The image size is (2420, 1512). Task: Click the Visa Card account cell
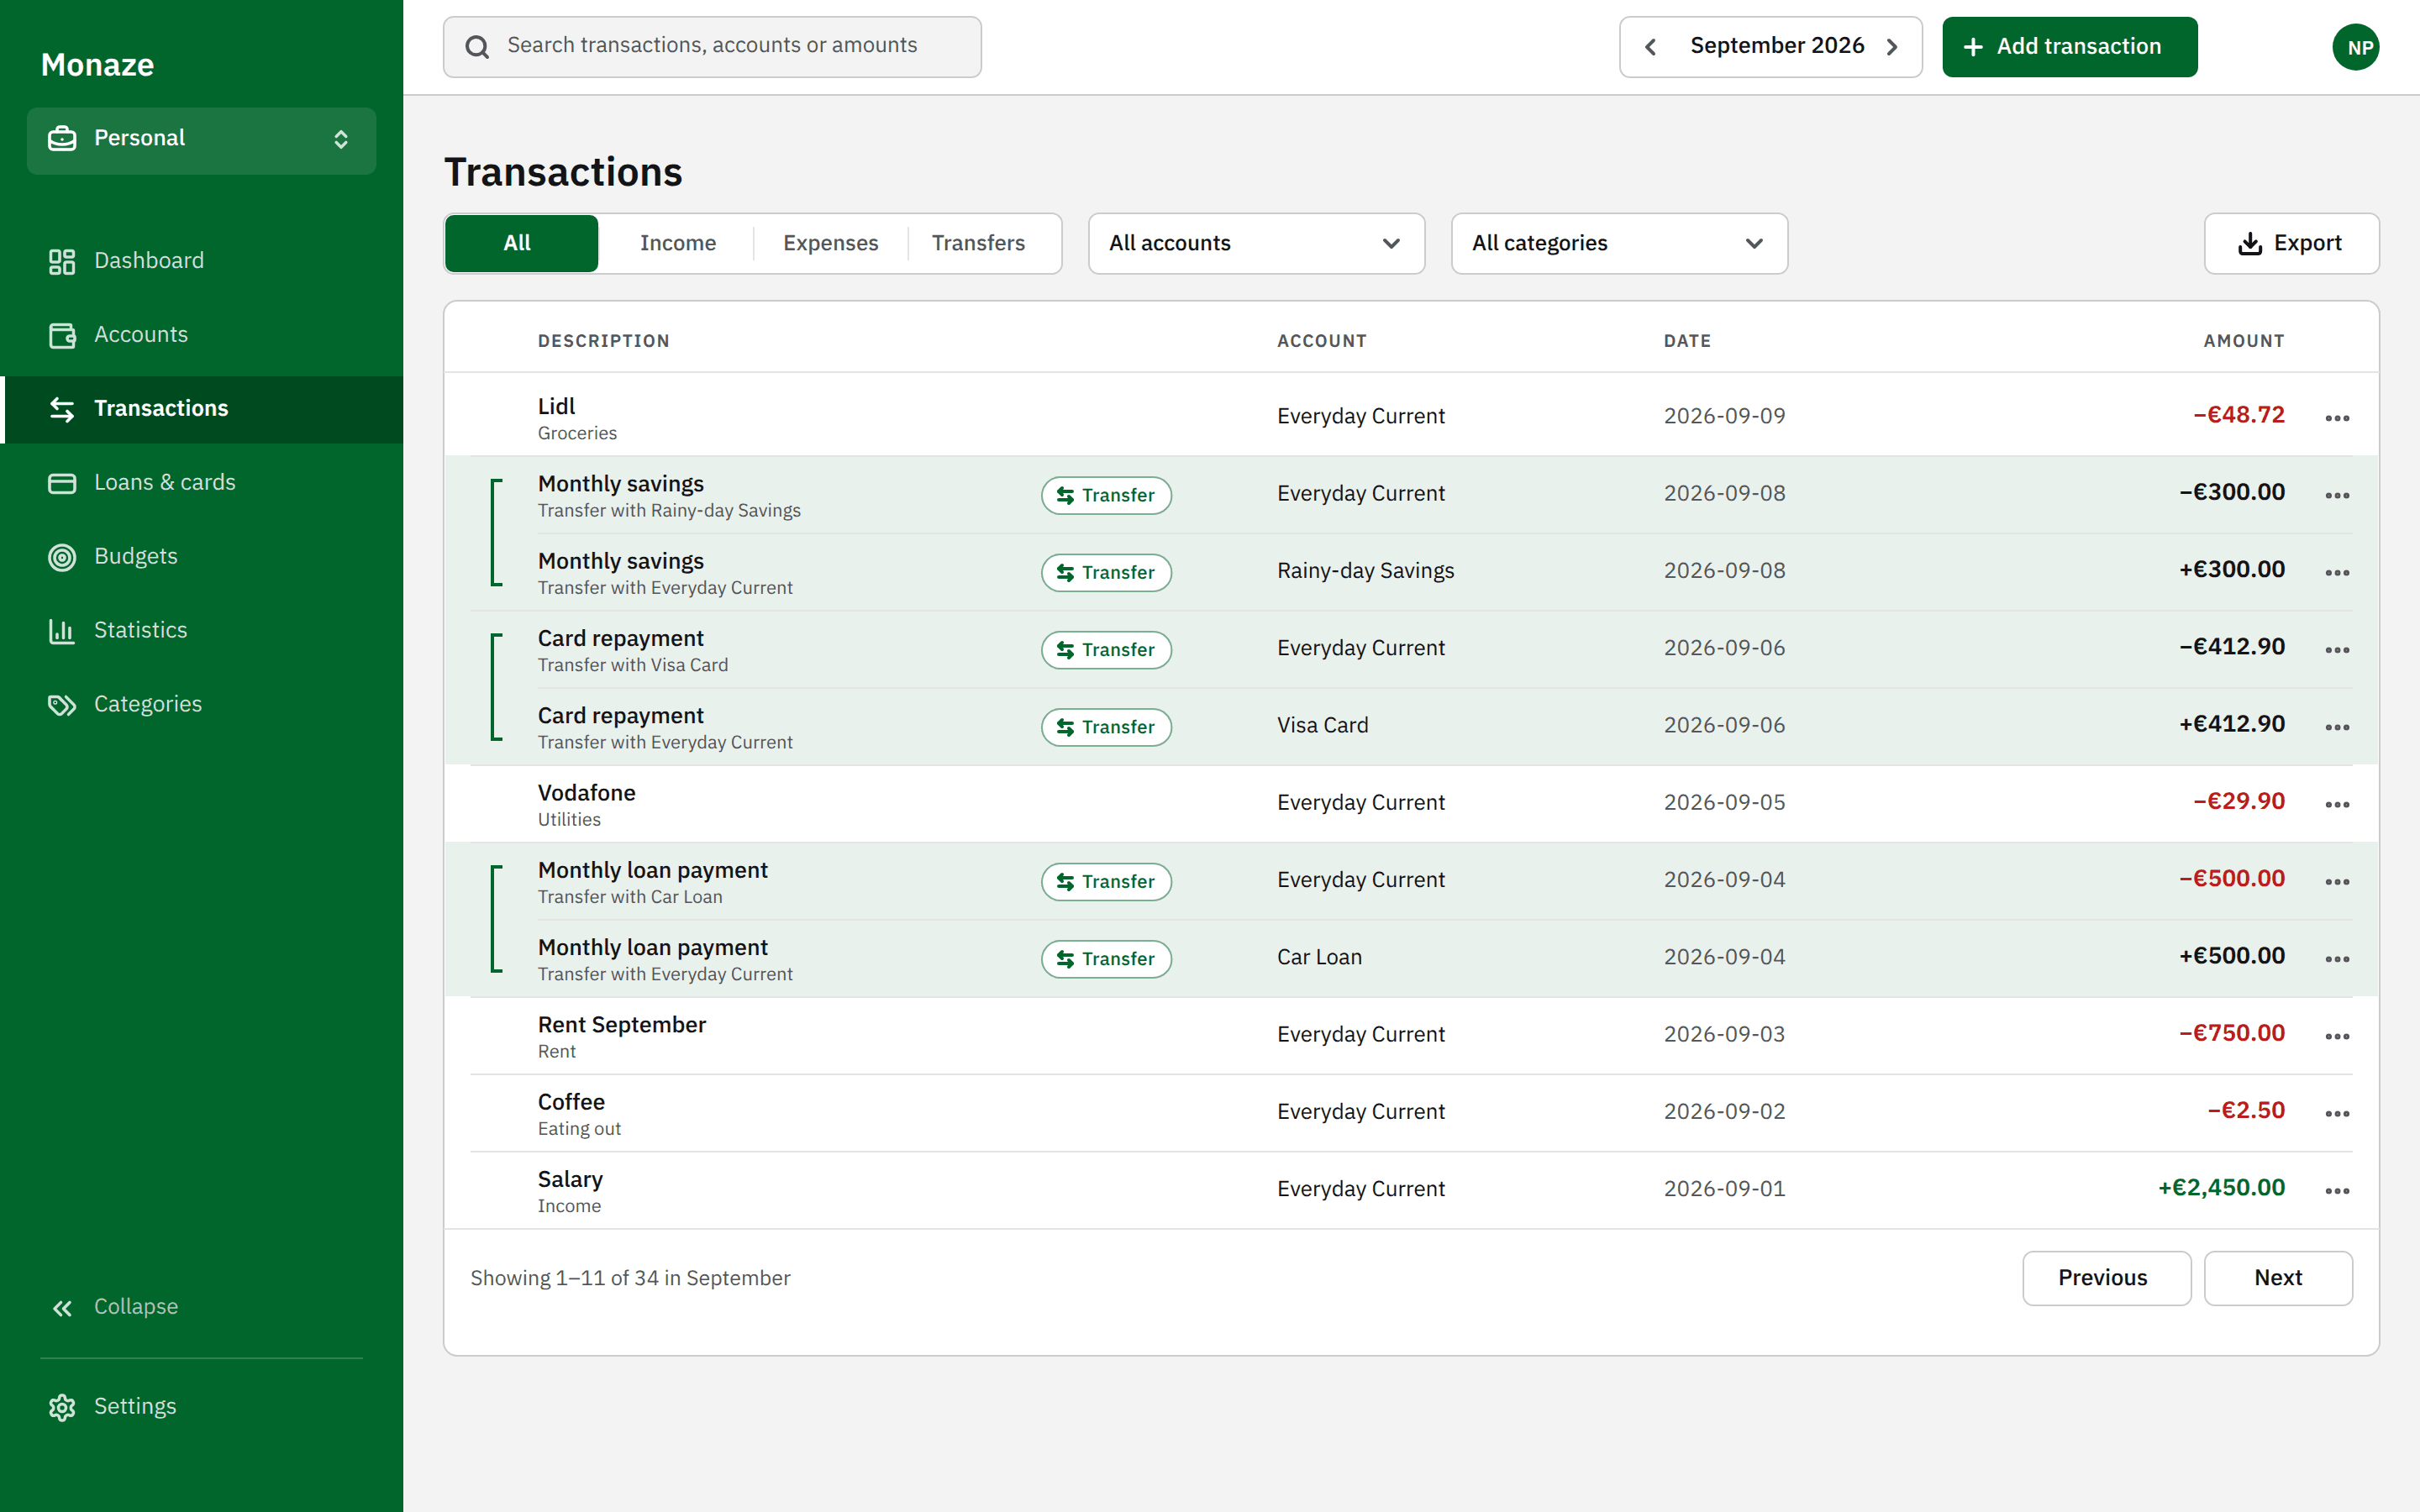pyautogui.click(x=1322, y=726)
